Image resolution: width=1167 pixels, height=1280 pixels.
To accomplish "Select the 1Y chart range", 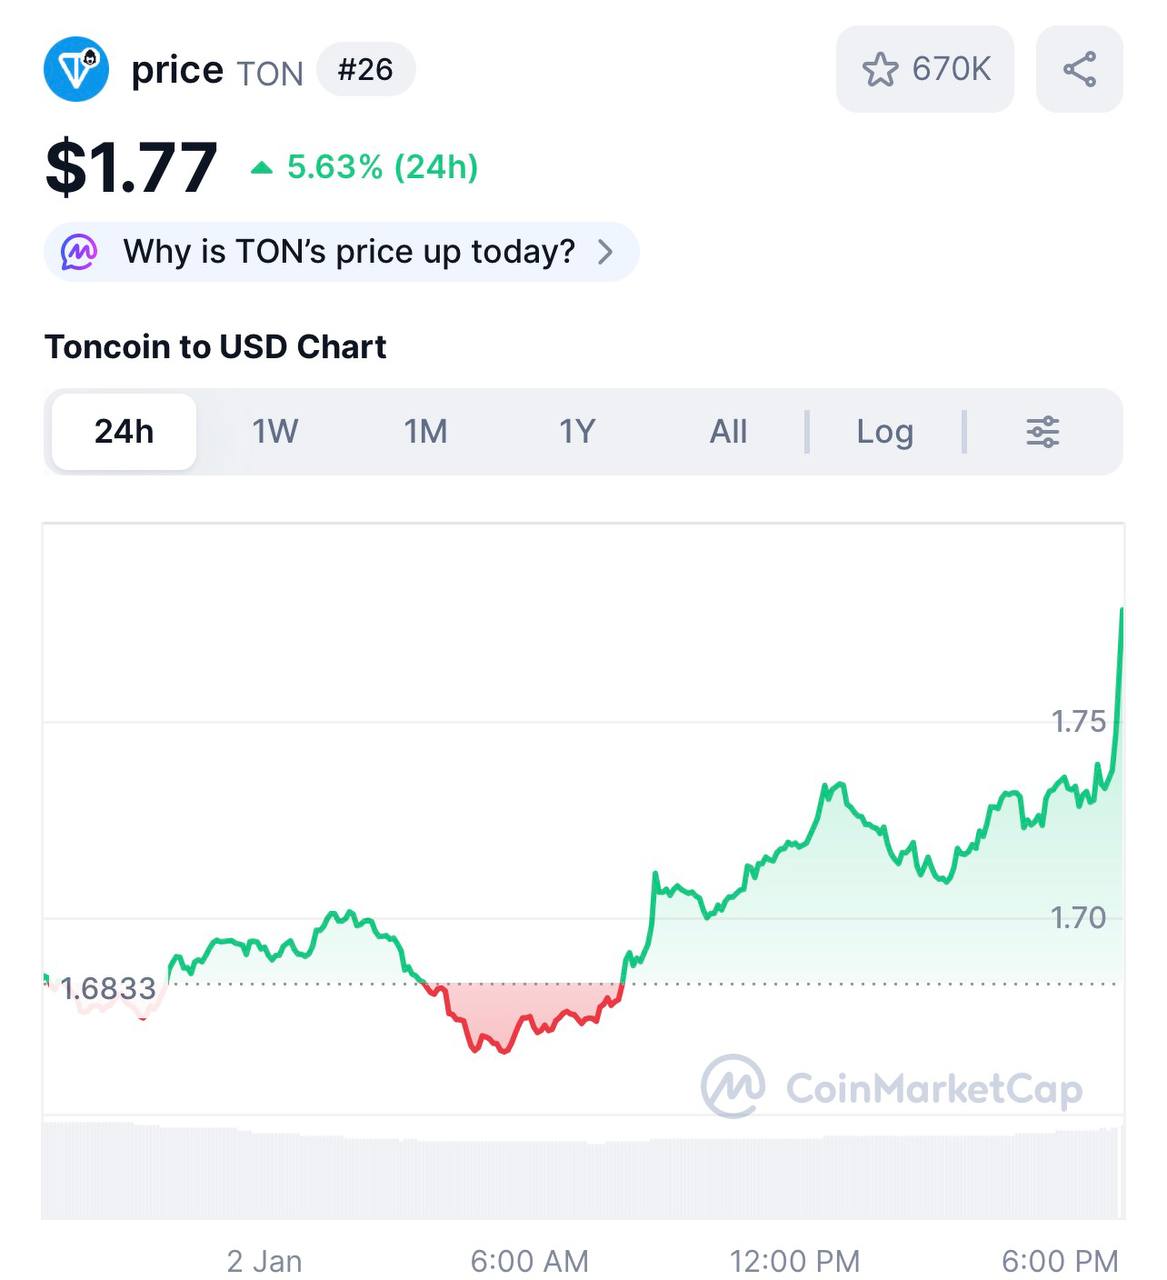I will coord(577,432).
